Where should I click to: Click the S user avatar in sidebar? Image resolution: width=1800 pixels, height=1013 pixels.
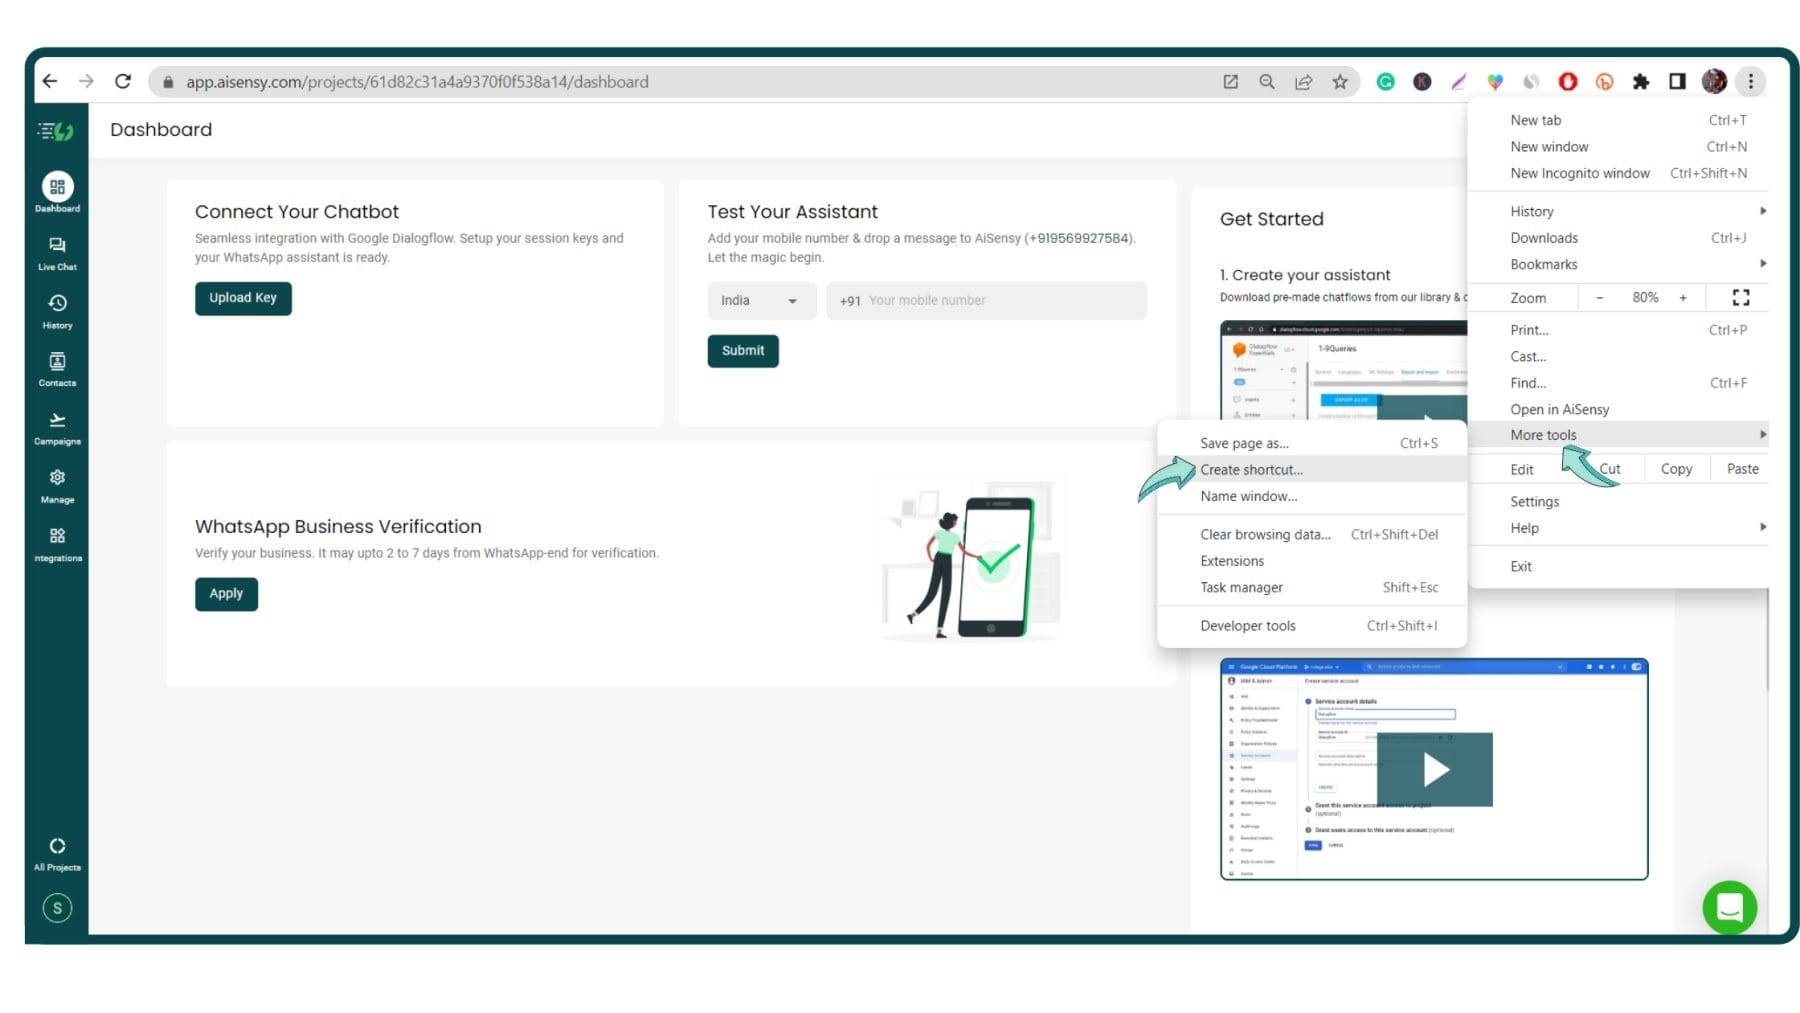click(57, 908)
